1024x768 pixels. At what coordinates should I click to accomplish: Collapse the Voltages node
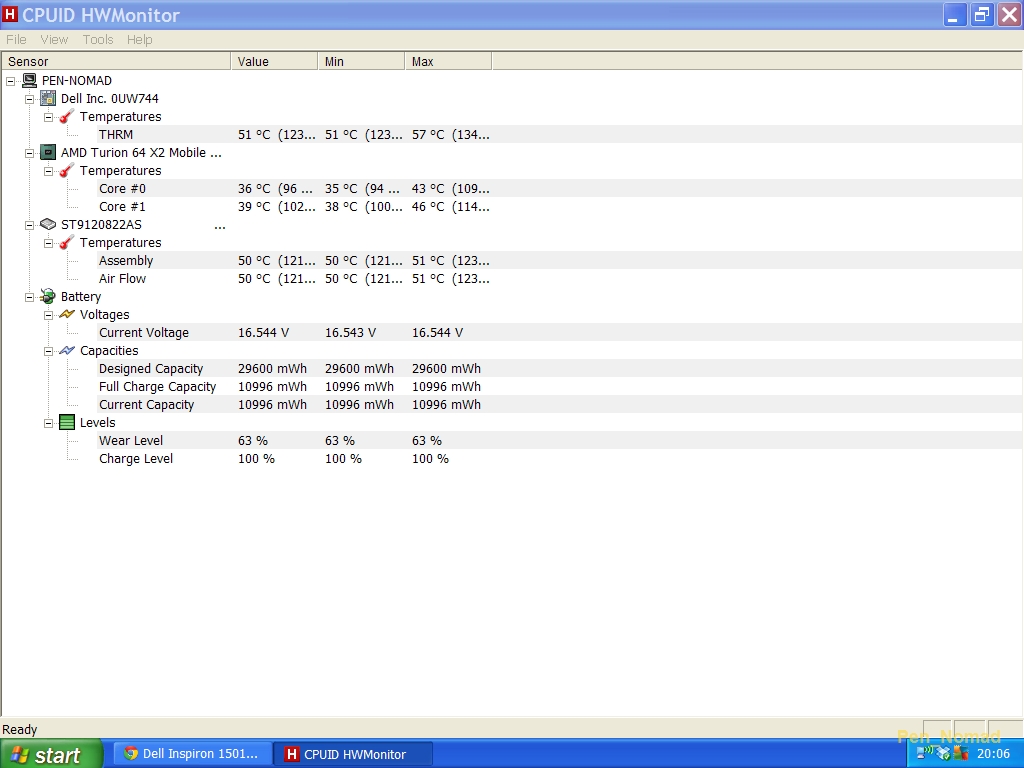point(48,315)
